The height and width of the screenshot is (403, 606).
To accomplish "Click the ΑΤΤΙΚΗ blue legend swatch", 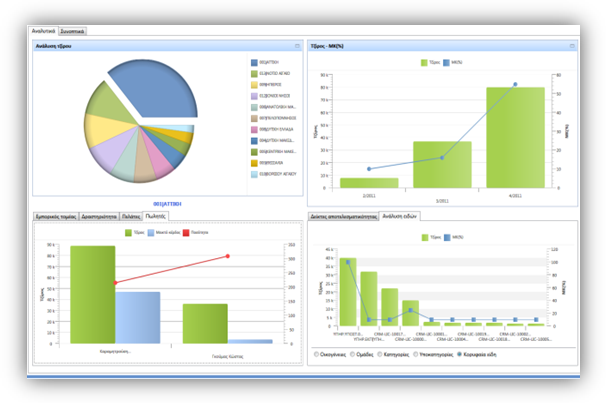I will point(254,62).
